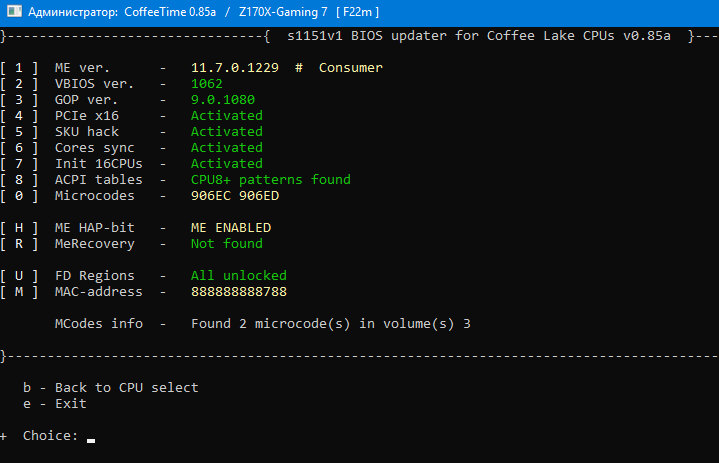This screenshot has height=463, width=719.
Task: Click the 'FD Regions' label
Action: point(94,276)
